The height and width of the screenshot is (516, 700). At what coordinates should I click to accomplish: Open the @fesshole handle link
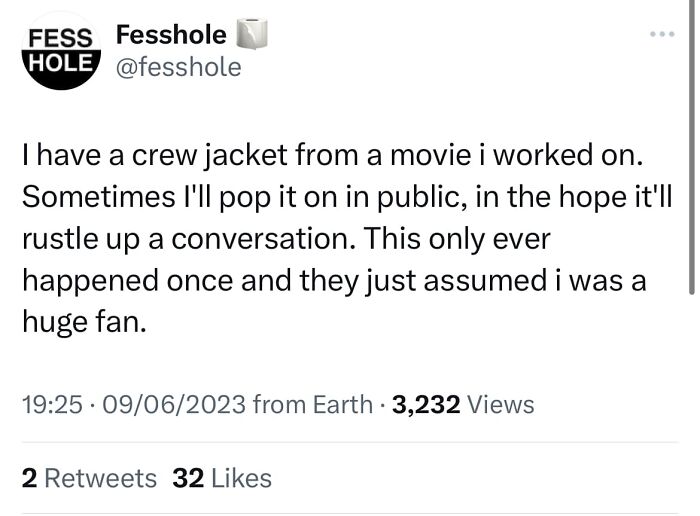tap(179, 67)
